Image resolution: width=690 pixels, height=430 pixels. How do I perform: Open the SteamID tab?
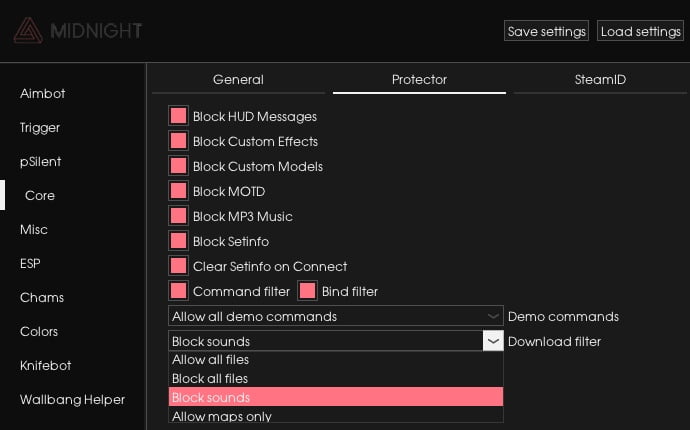tap(600, 80)
